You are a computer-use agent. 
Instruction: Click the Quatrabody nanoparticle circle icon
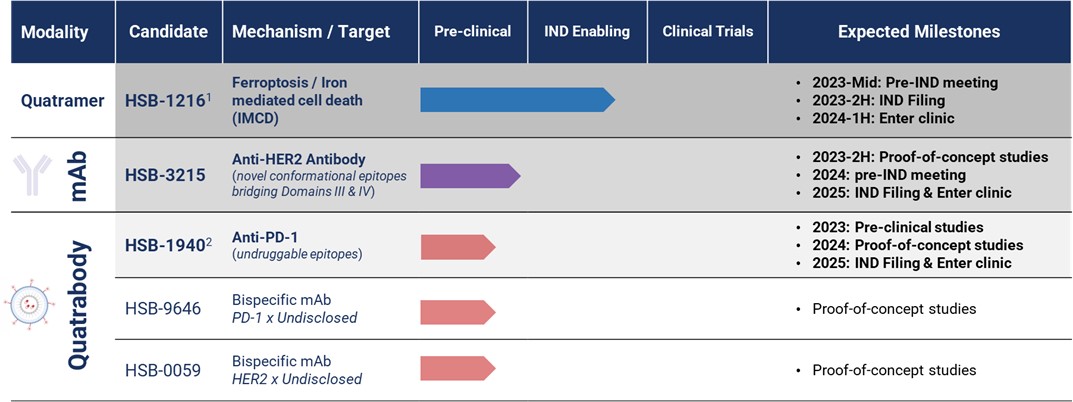point(30,305)
